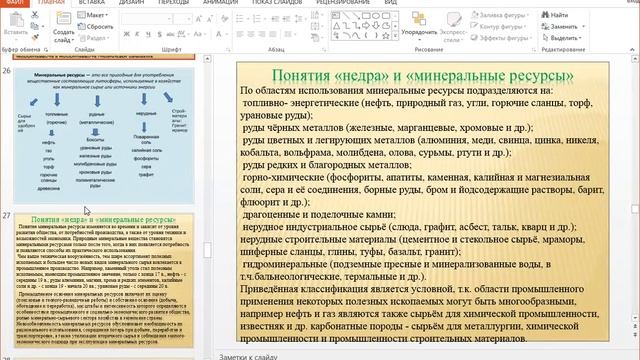Open the АНИМАЦИЯ ribbon tab
Viewport: 640px width, 360px height.
(220, 2)
